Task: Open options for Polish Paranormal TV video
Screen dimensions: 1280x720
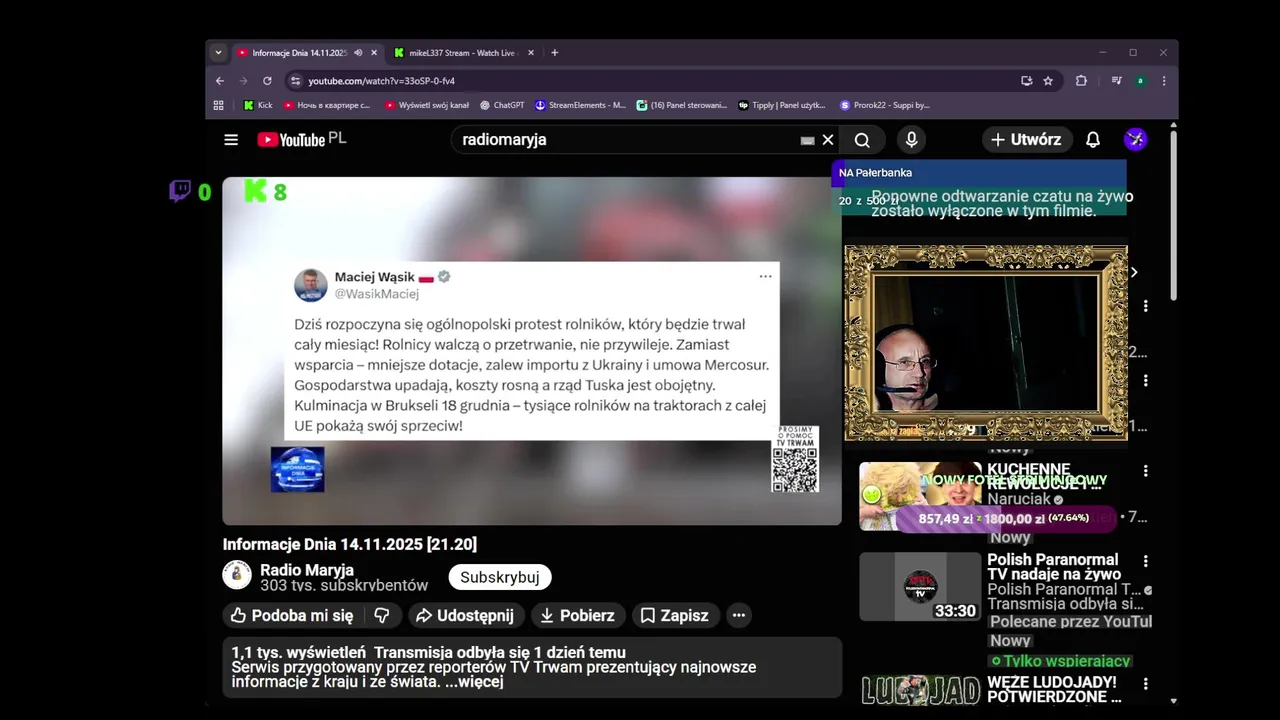Action: [x=1146, y=562]
